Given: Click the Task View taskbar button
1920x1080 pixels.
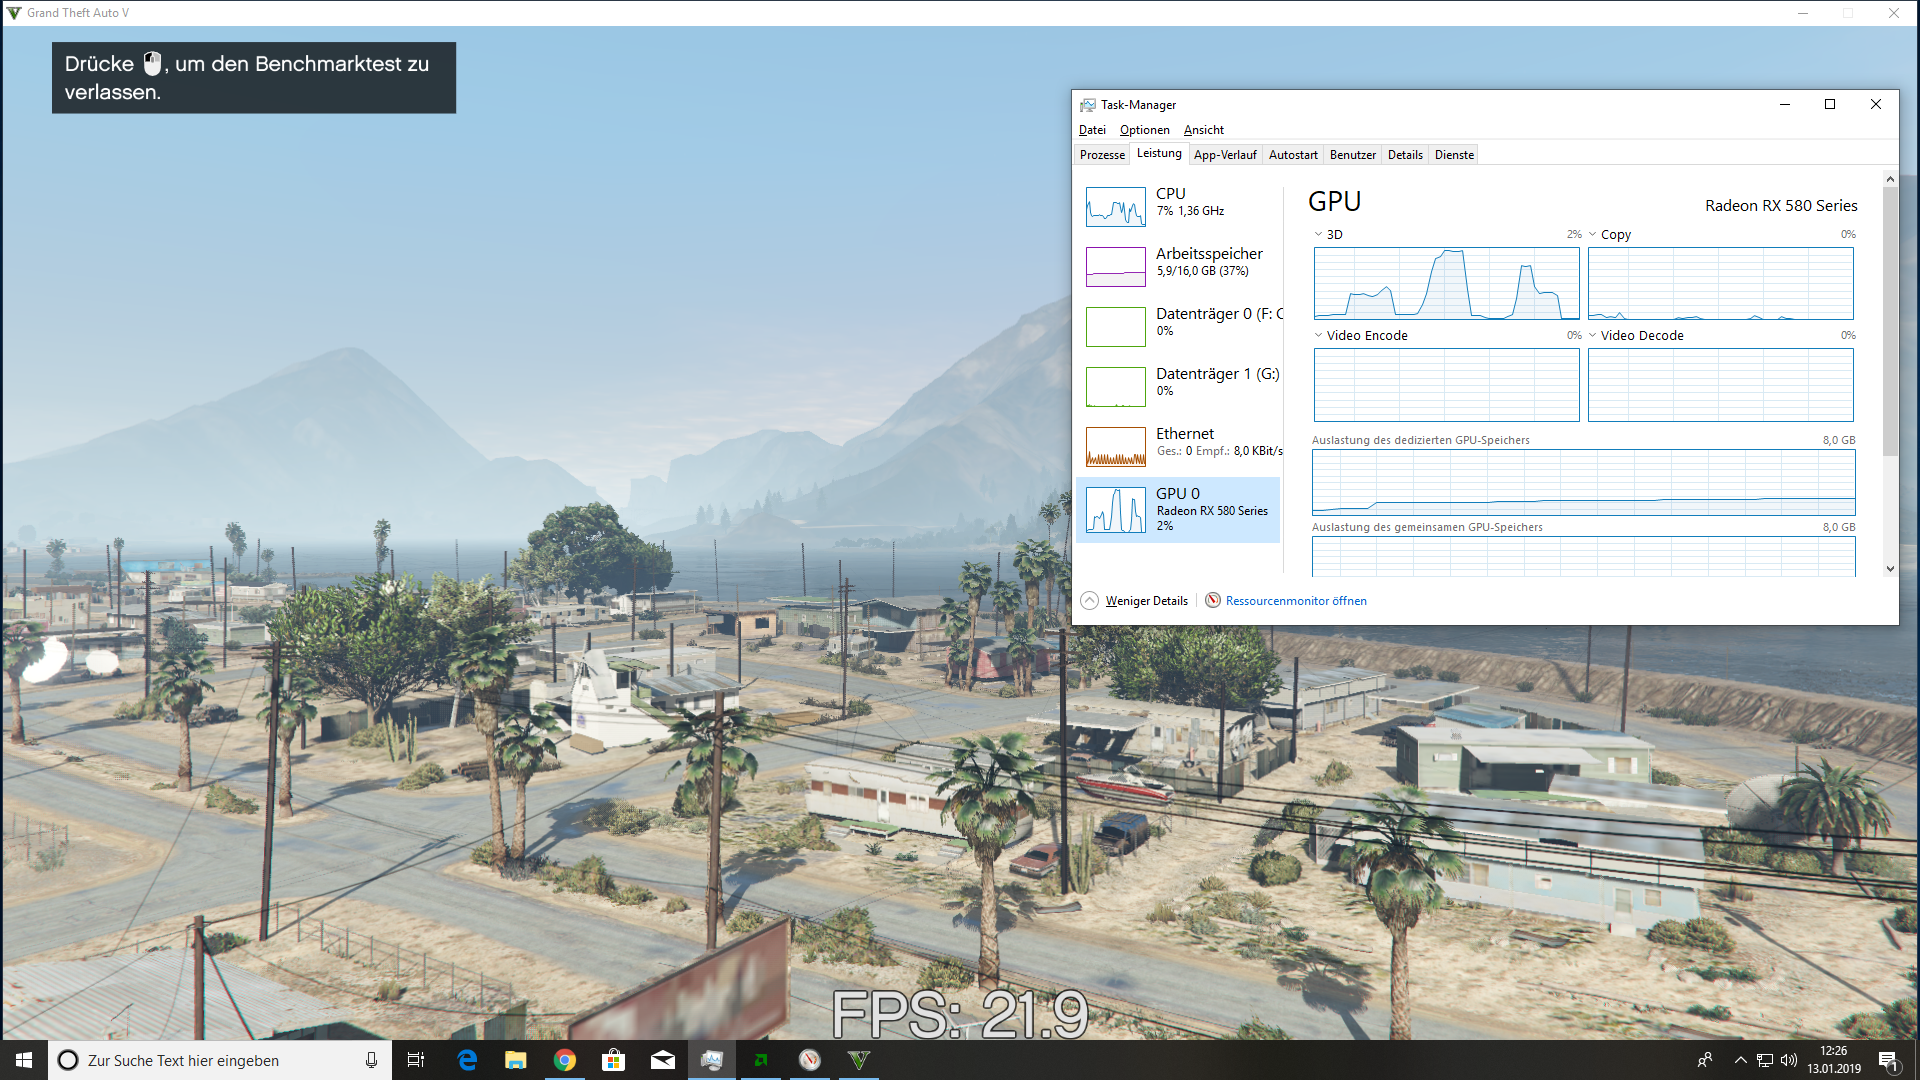Looking at the screenshot, I should pos(416,1060).
